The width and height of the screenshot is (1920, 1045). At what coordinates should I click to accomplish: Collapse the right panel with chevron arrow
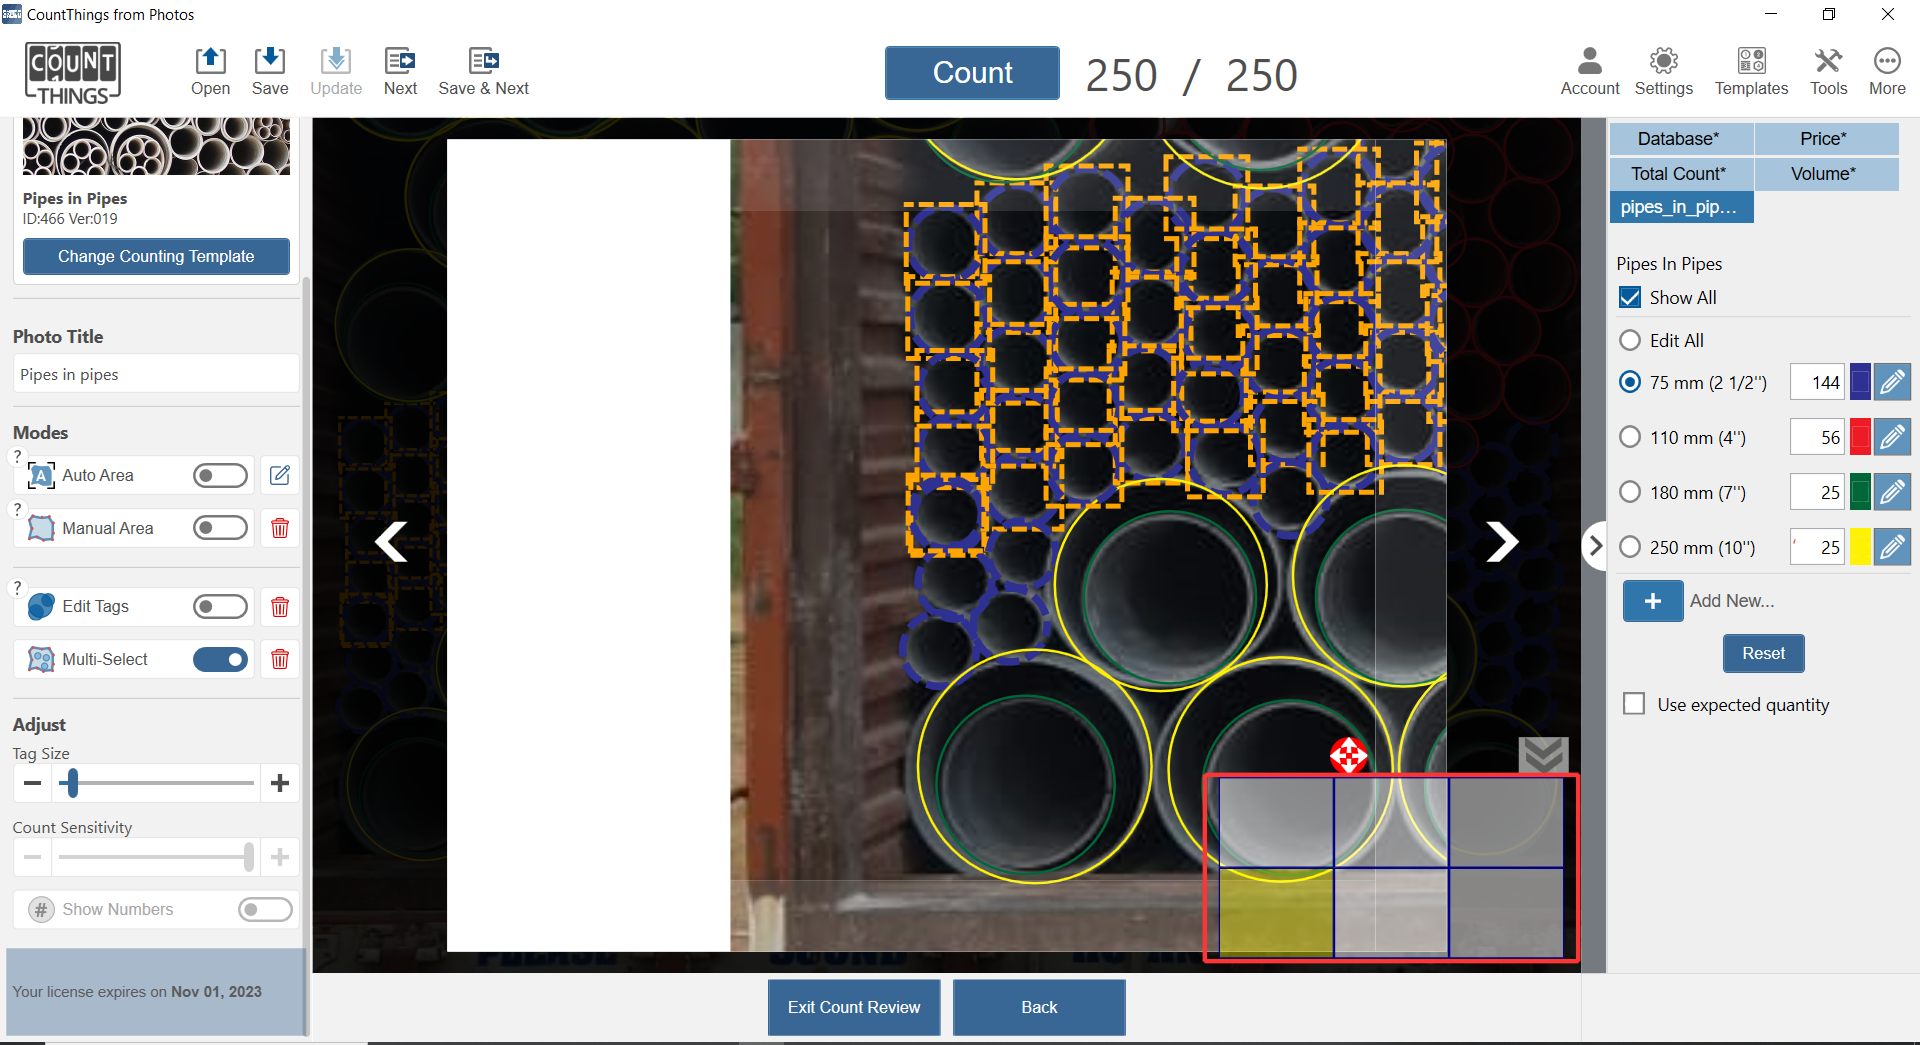click(x=1595, y=546)
